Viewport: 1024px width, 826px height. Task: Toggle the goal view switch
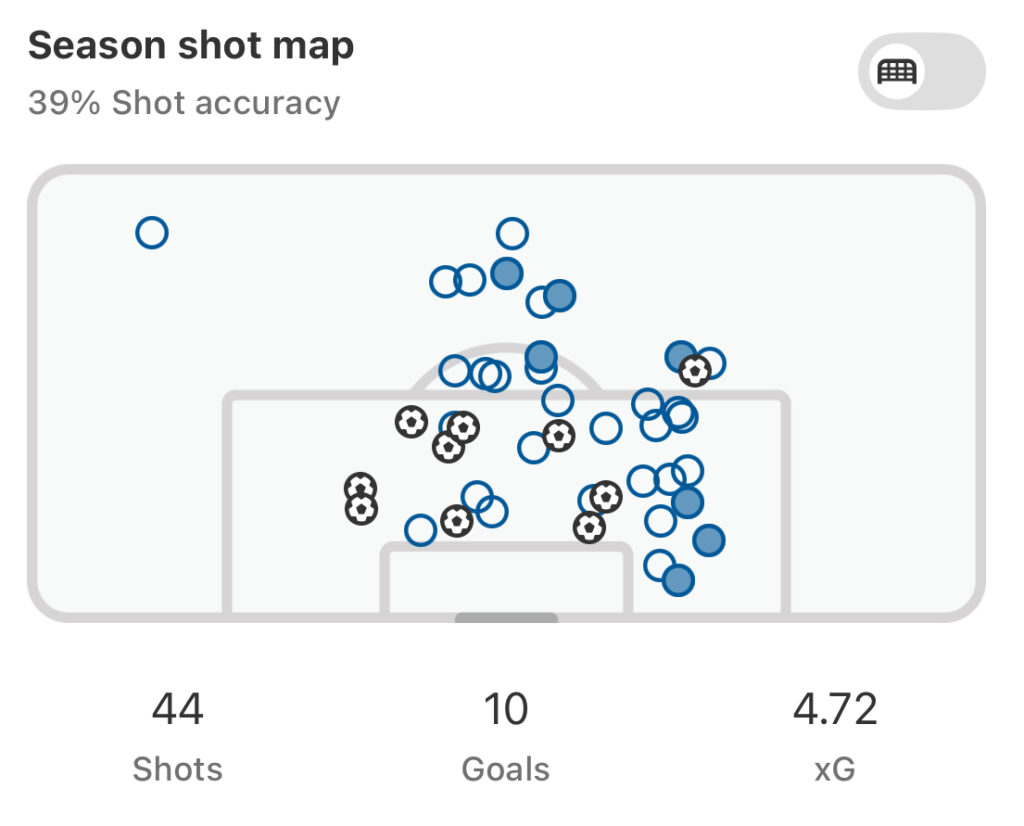point(921,72)
